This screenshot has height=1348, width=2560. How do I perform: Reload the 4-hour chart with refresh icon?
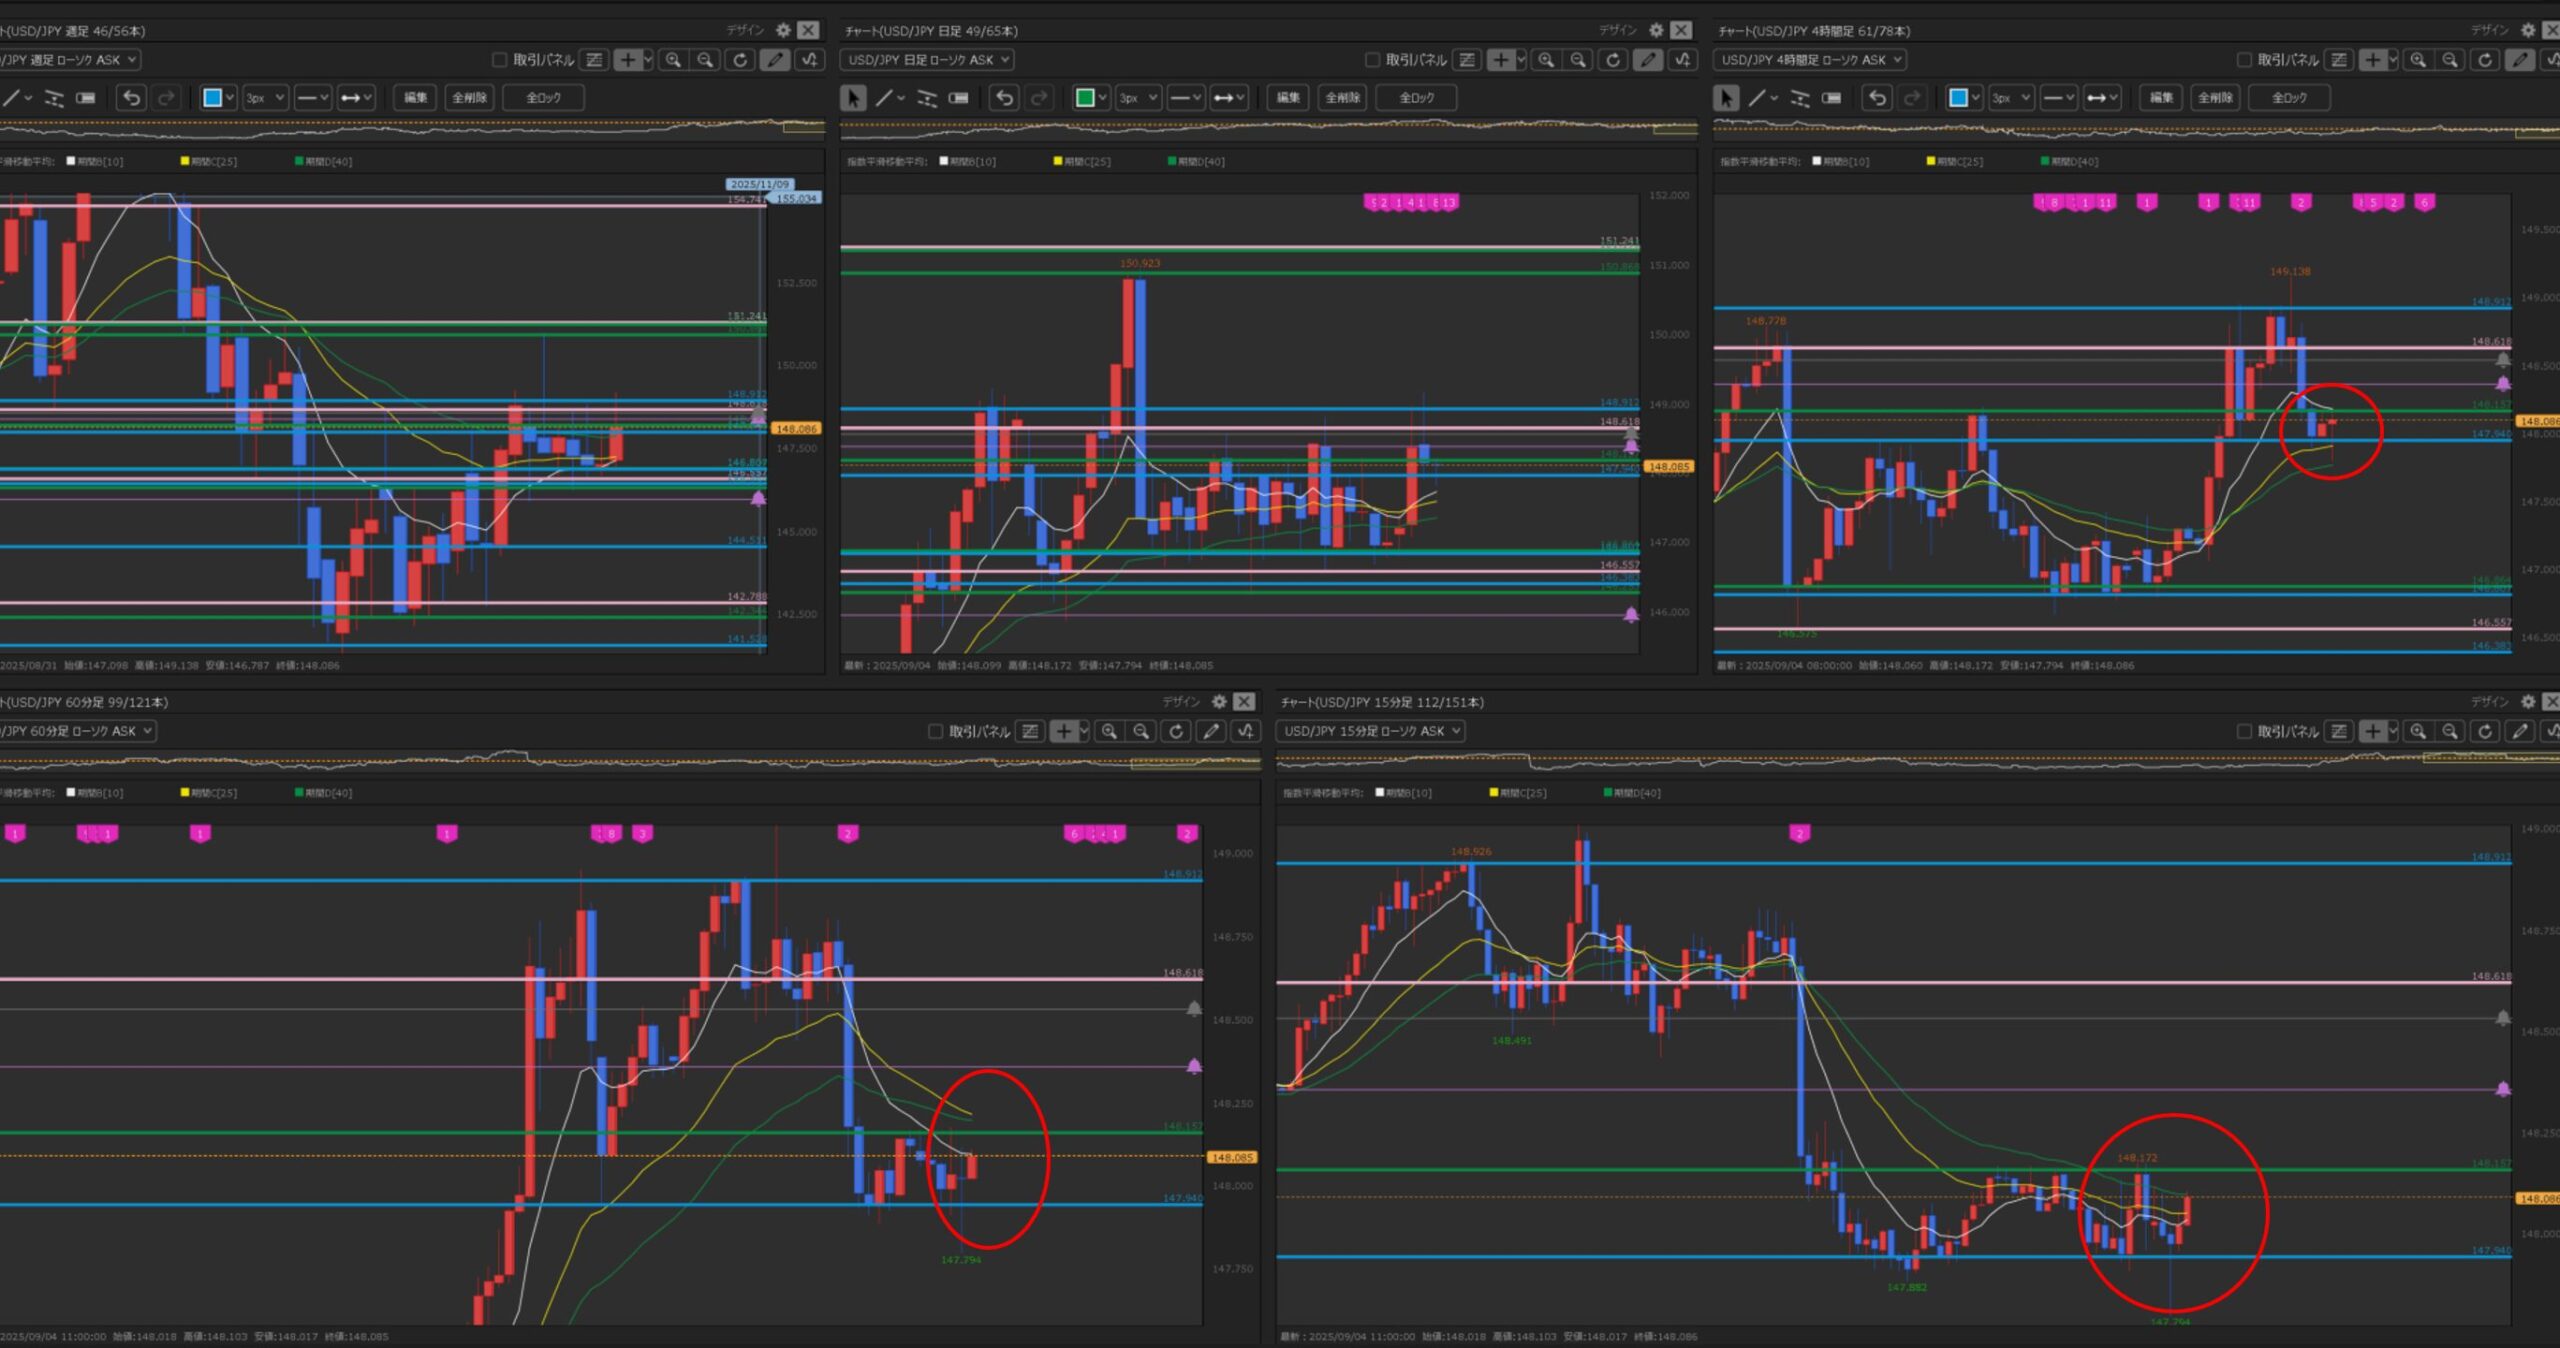(x=2485, y=60)
